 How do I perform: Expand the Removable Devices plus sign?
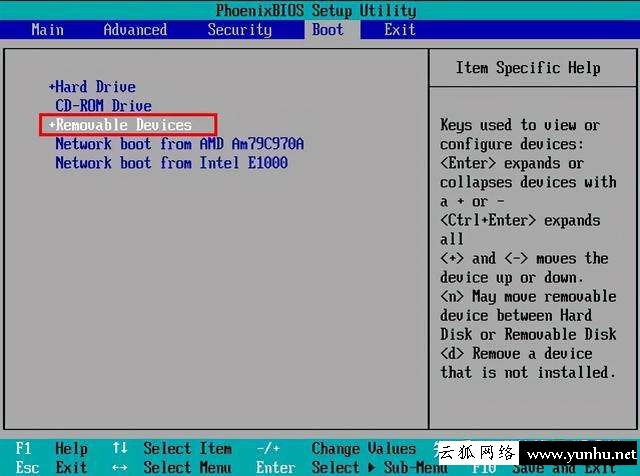pyautogui.click(x=52, y=125)
